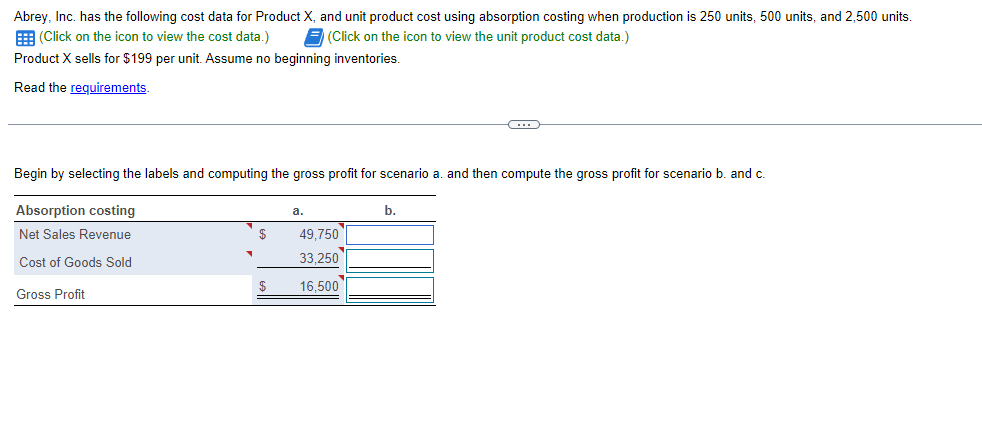
Task: Click the Gross Profit row label
Action: coord(50,294)
